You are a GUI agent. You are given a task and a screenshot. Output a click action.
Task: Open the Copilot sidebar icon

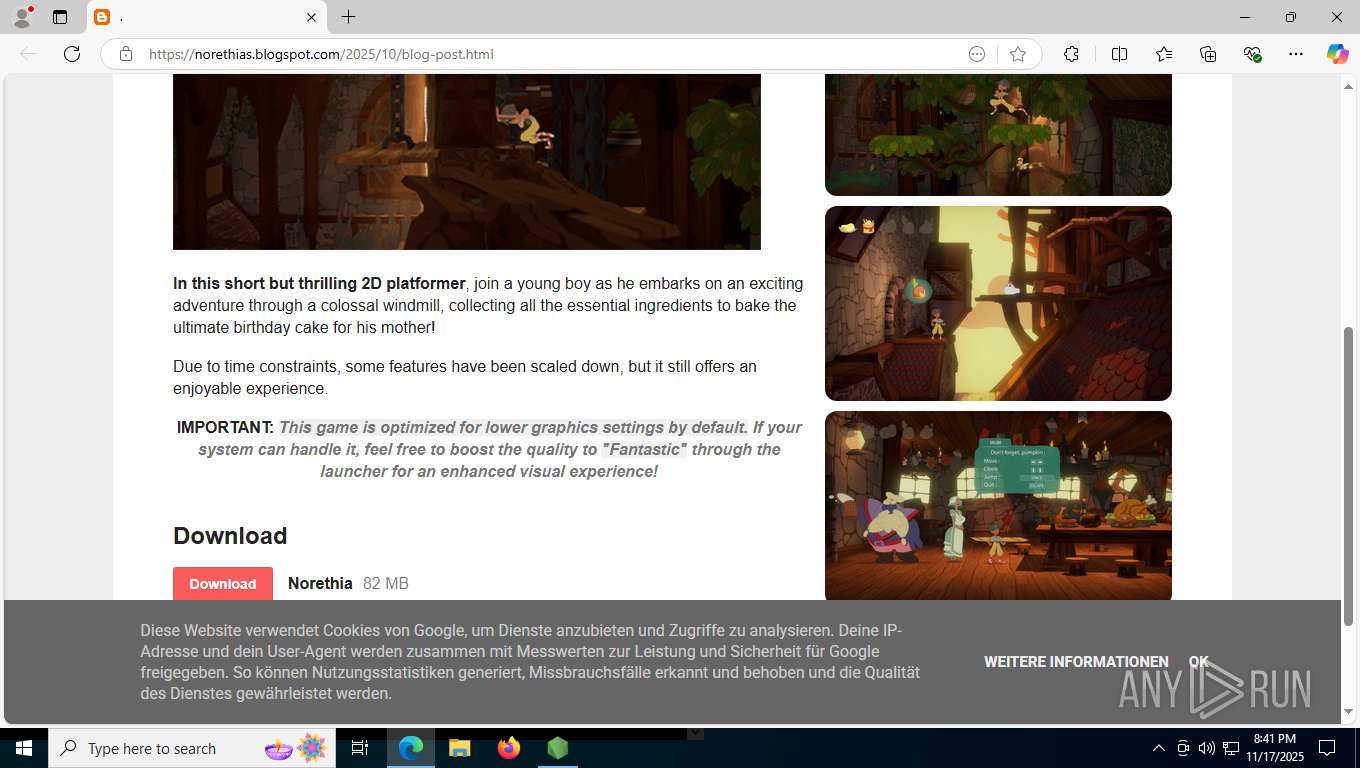coord(1337,54)
